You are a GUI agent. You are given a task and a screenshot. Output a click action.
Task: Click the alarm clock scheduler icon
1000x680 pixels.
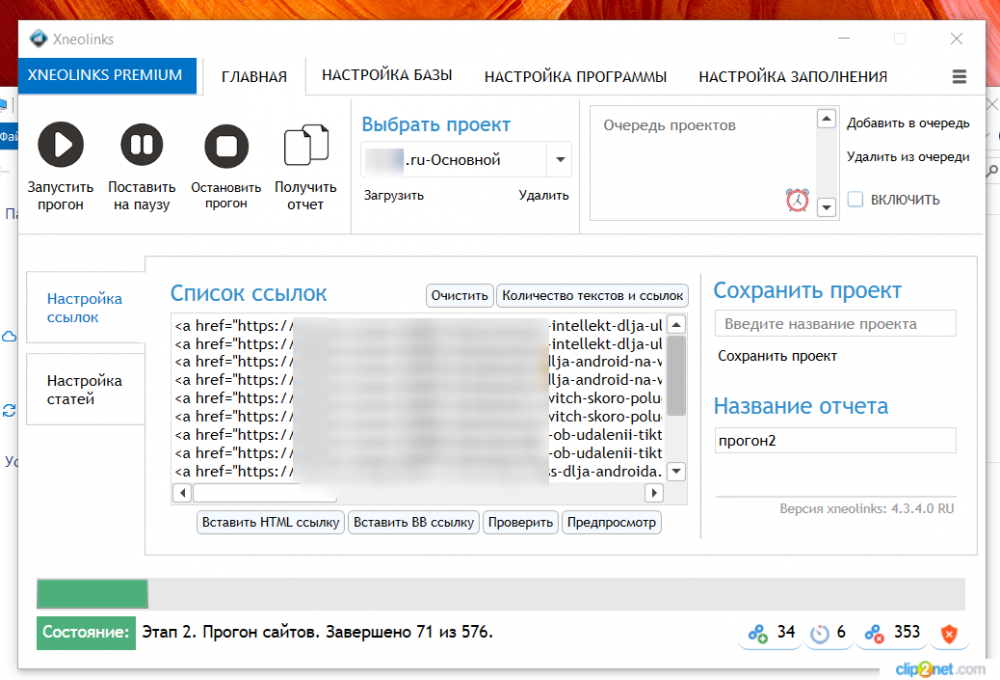point(797,200)
